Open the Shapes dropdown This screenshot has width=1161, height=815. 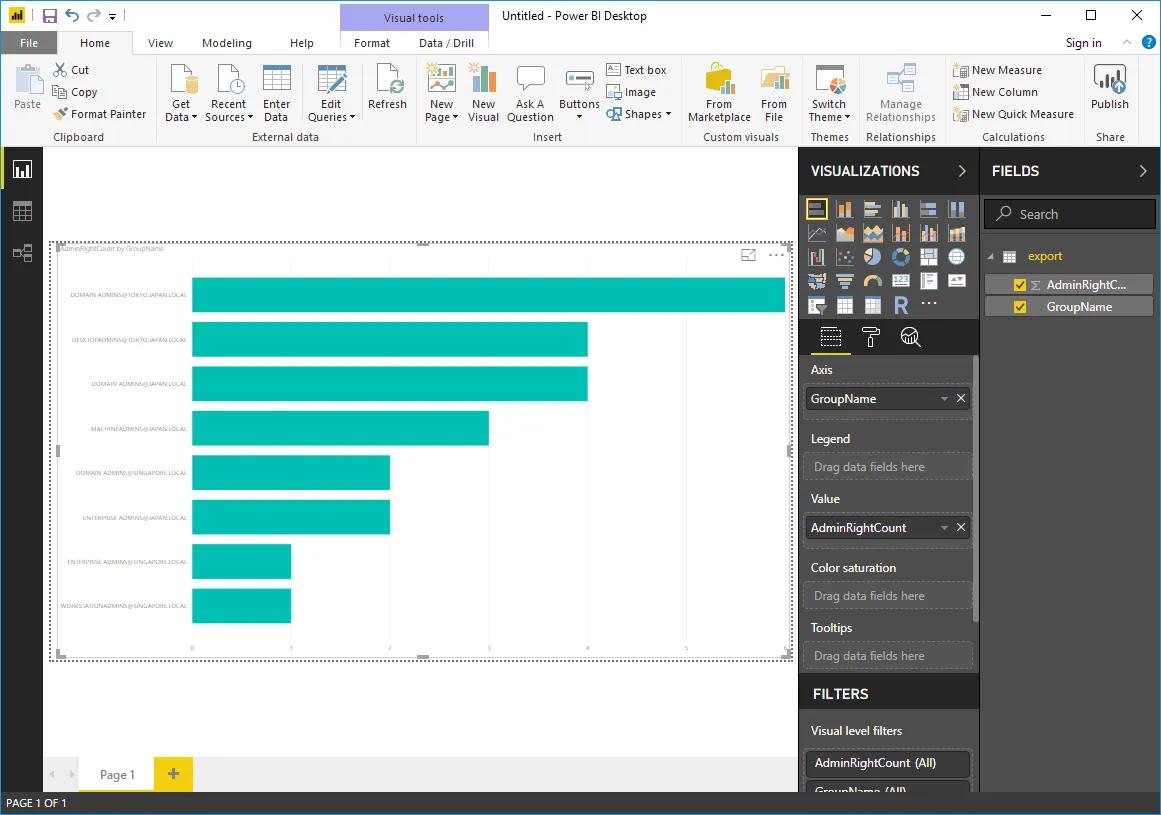point(638,114)
